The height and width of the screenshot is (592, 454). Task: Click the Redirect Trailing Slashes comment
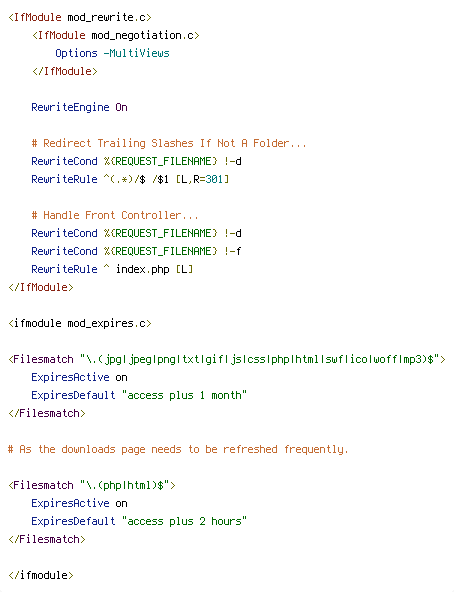[169, 143]
